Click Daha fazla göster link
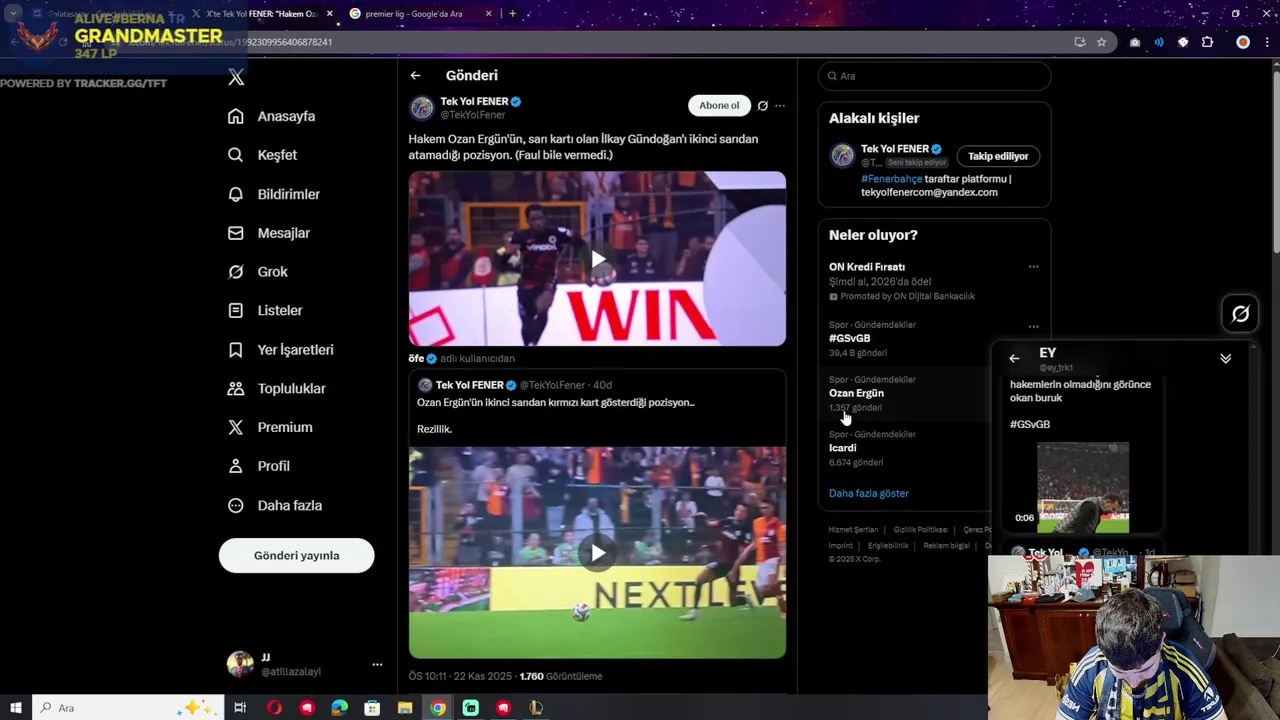The width and height of the screenshot is (1280, 720). [x=868, y=493]
